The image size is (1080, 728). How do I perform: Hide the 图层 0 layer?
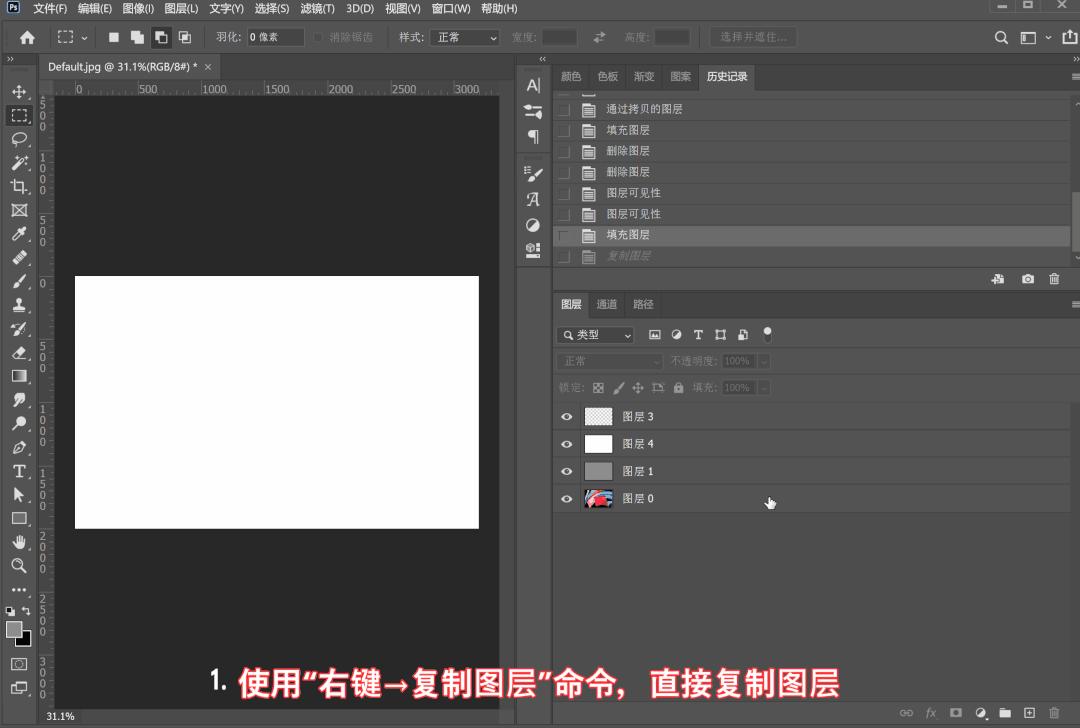point(566,497)
